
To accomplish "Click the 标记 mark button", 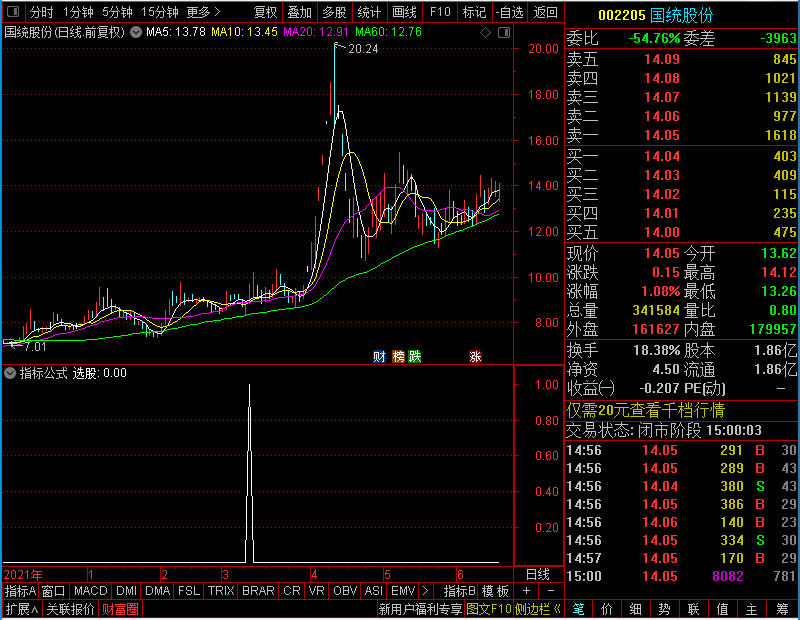I will point(474,12).
